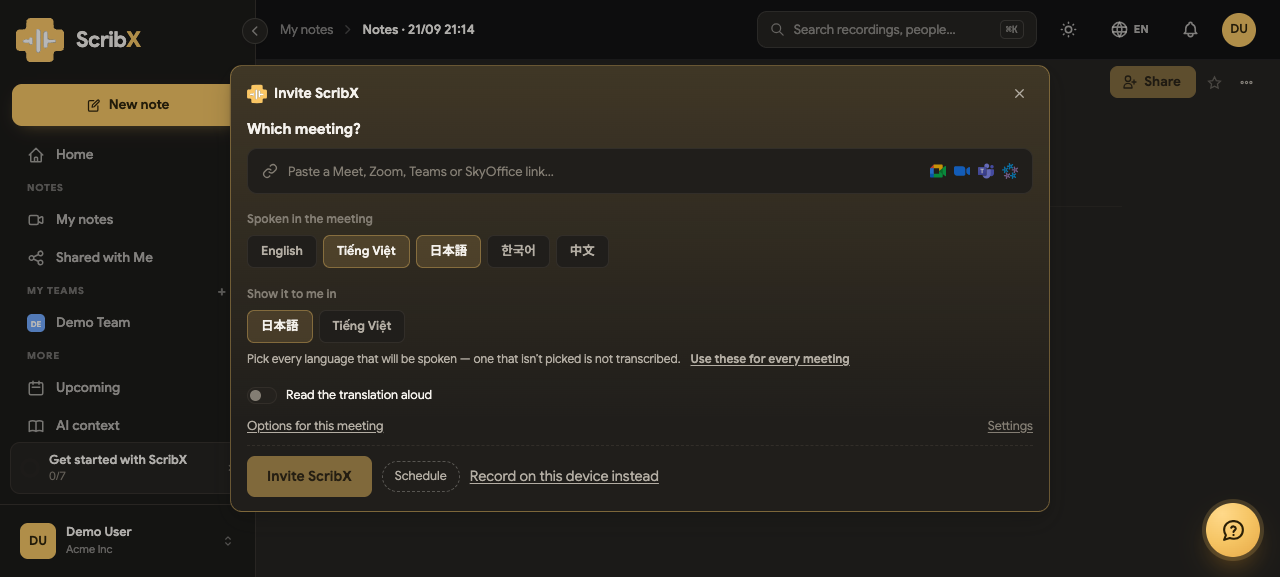
Task: Toggle English as a spoken language
Action: (282, 251)
